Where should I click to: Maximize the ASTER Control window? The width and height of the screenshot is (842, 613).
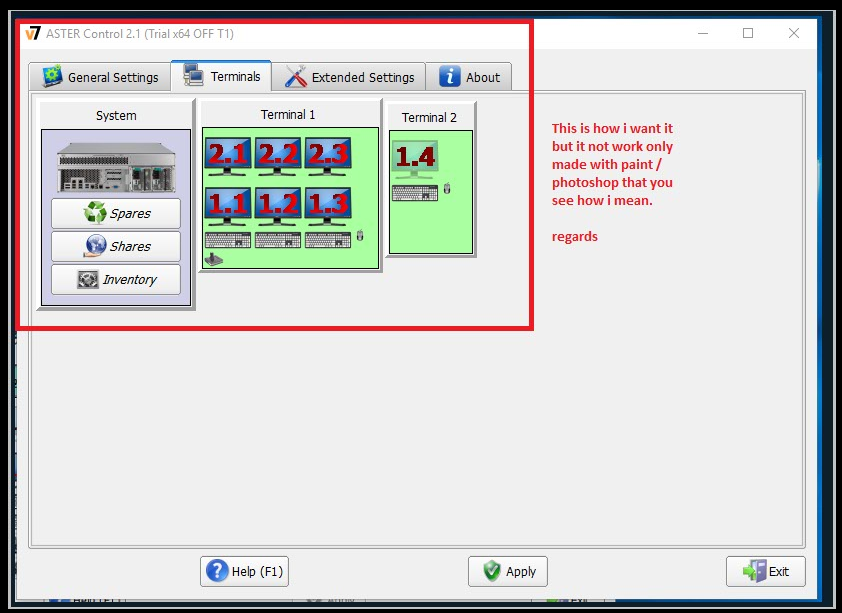tap(748, 33)
